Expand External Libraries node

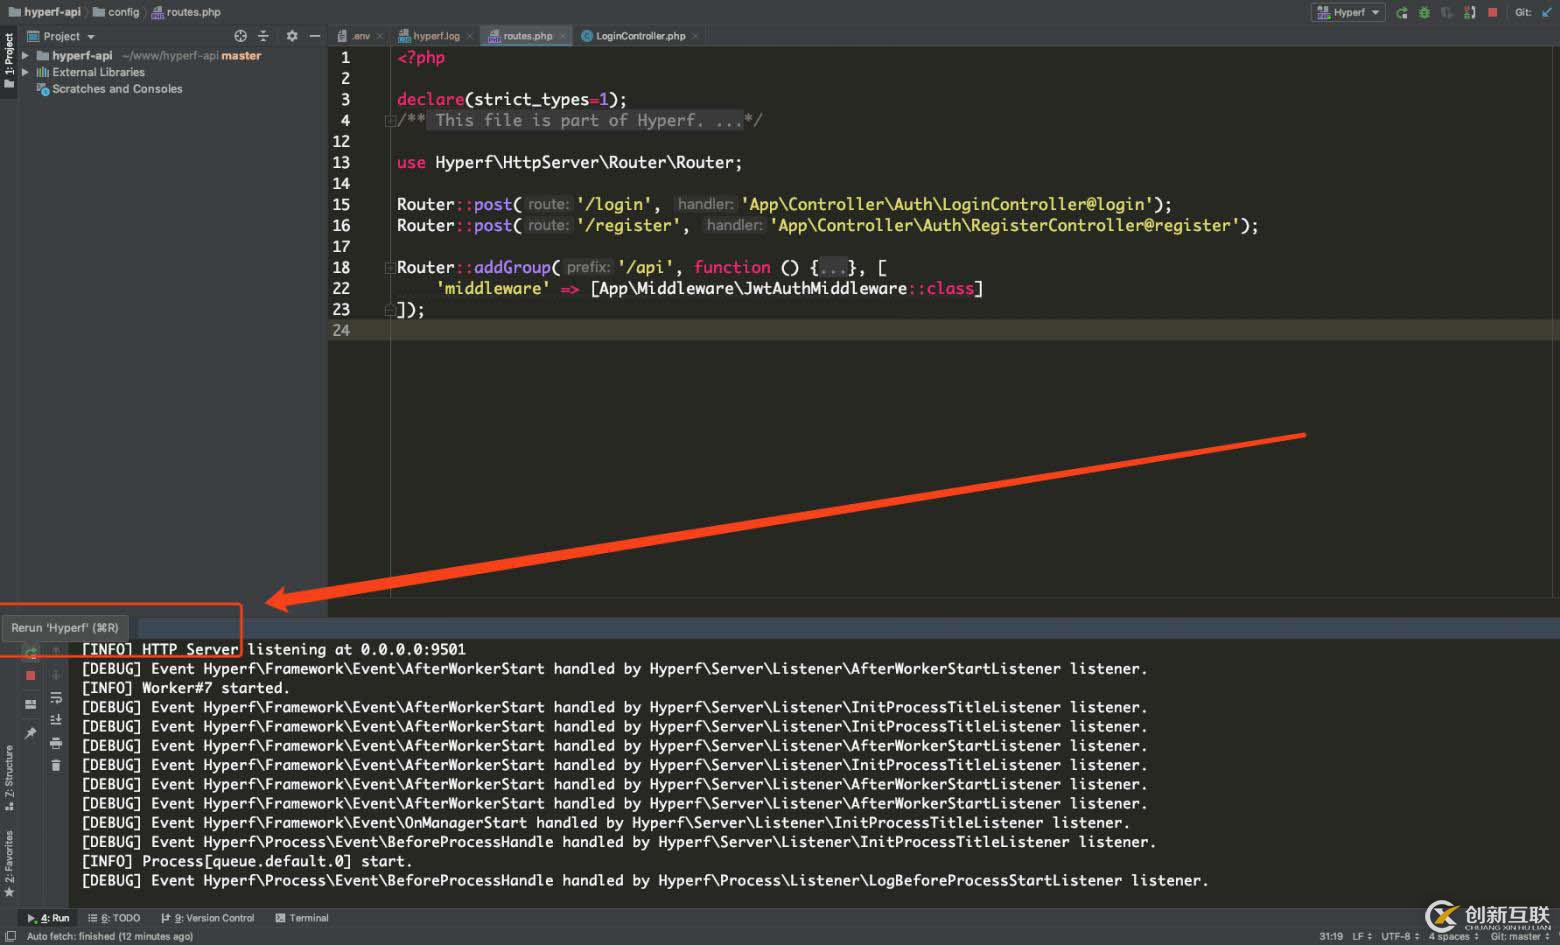click(x=25, y=72)
